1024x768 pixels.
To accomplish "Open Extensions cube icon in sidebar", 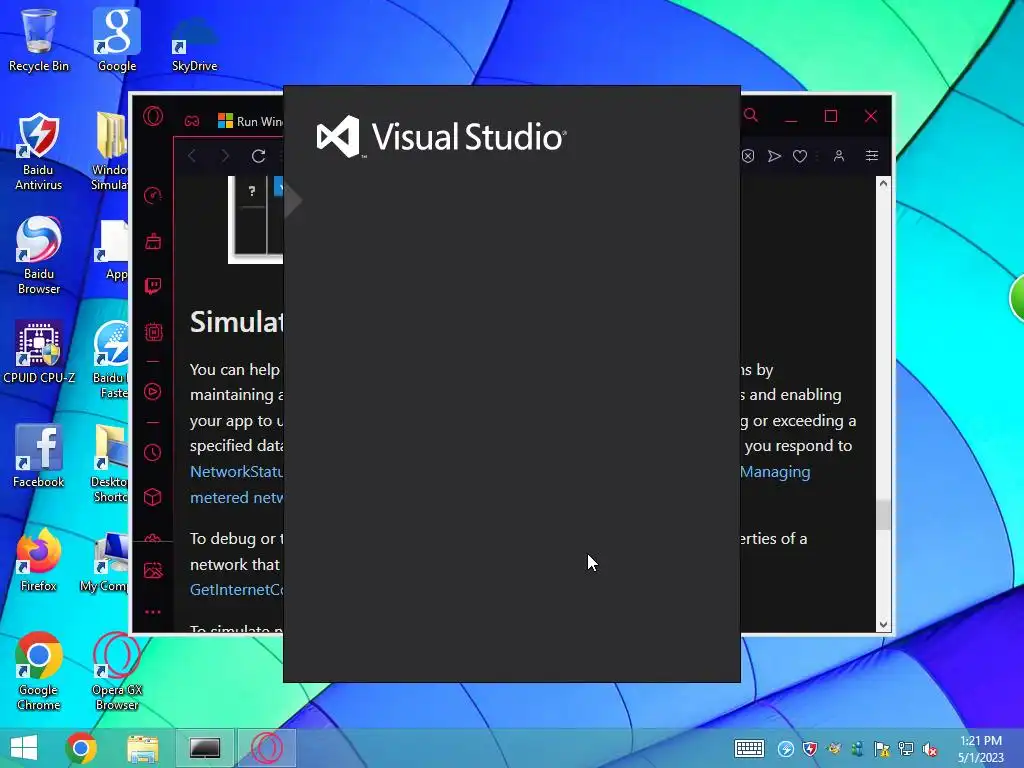I will 153,497.
